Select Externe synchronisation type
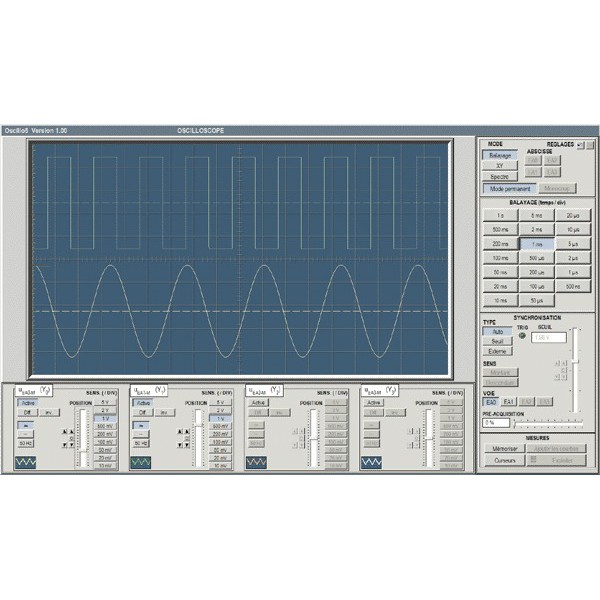The image size is (600, 600). pyautogui.click(x=497, y=351)
